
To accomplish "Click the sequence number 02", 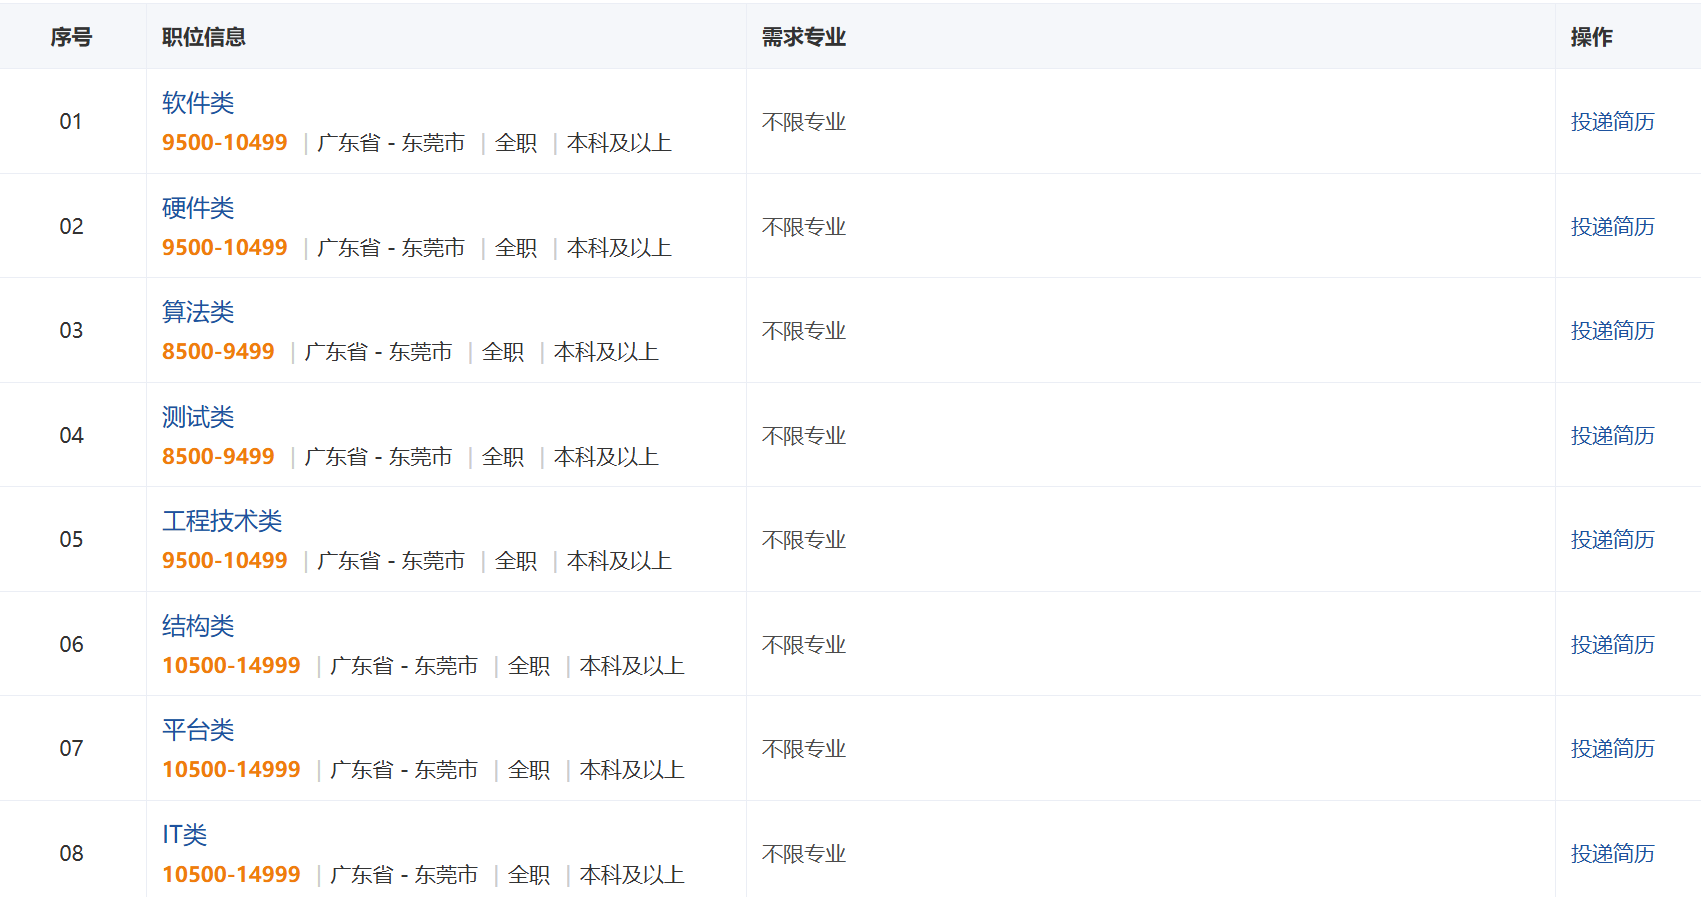I will [x=71, y=227].
